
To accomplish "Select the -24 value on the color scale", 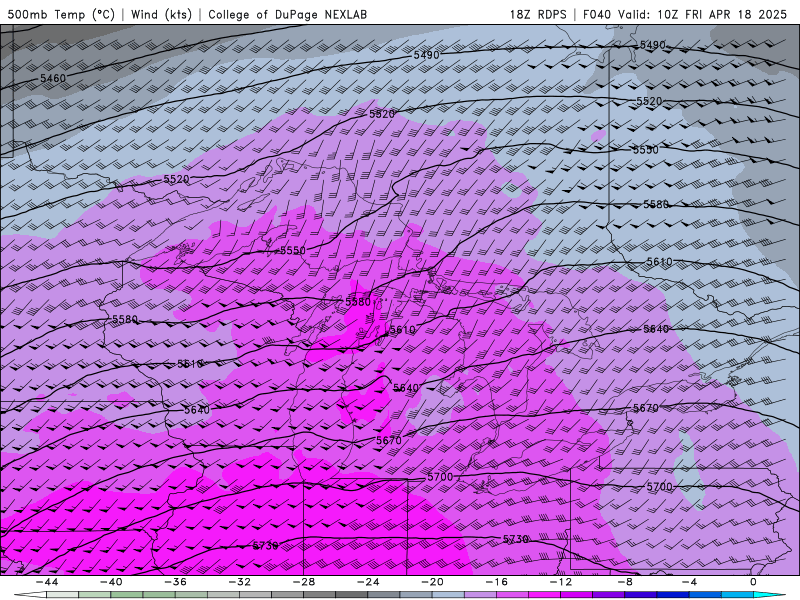I will pyautogui.click(x=368, y=582).
